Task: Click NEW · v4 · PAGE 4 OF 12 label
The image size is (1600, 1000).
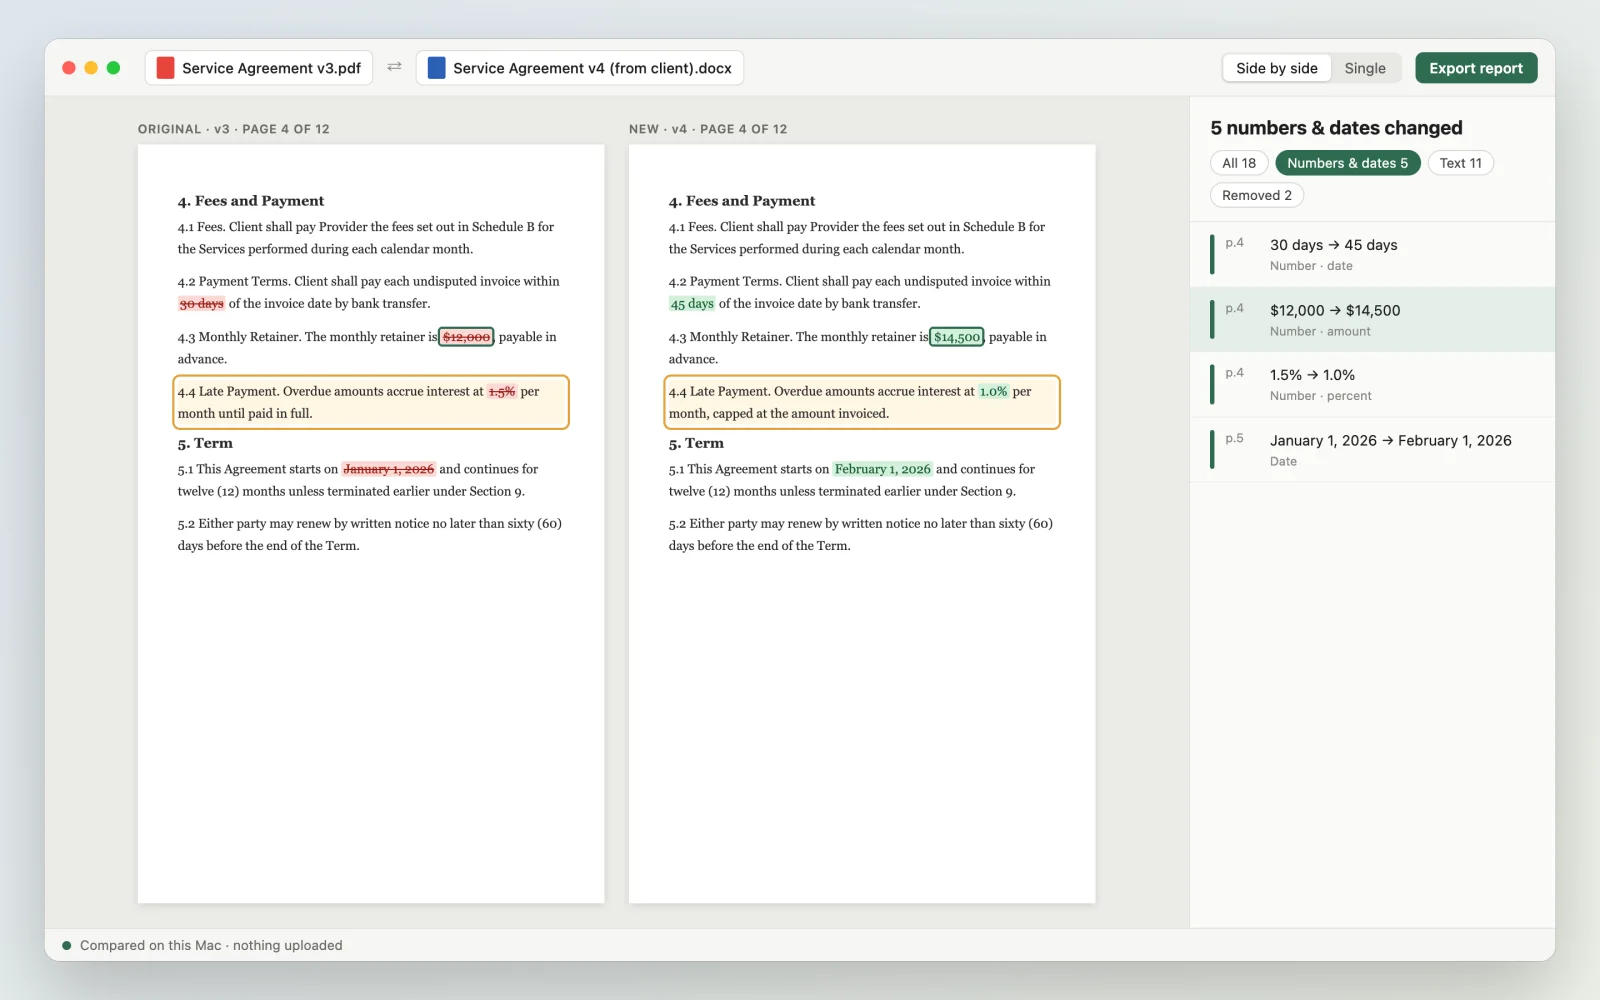Action: (708, 129)
